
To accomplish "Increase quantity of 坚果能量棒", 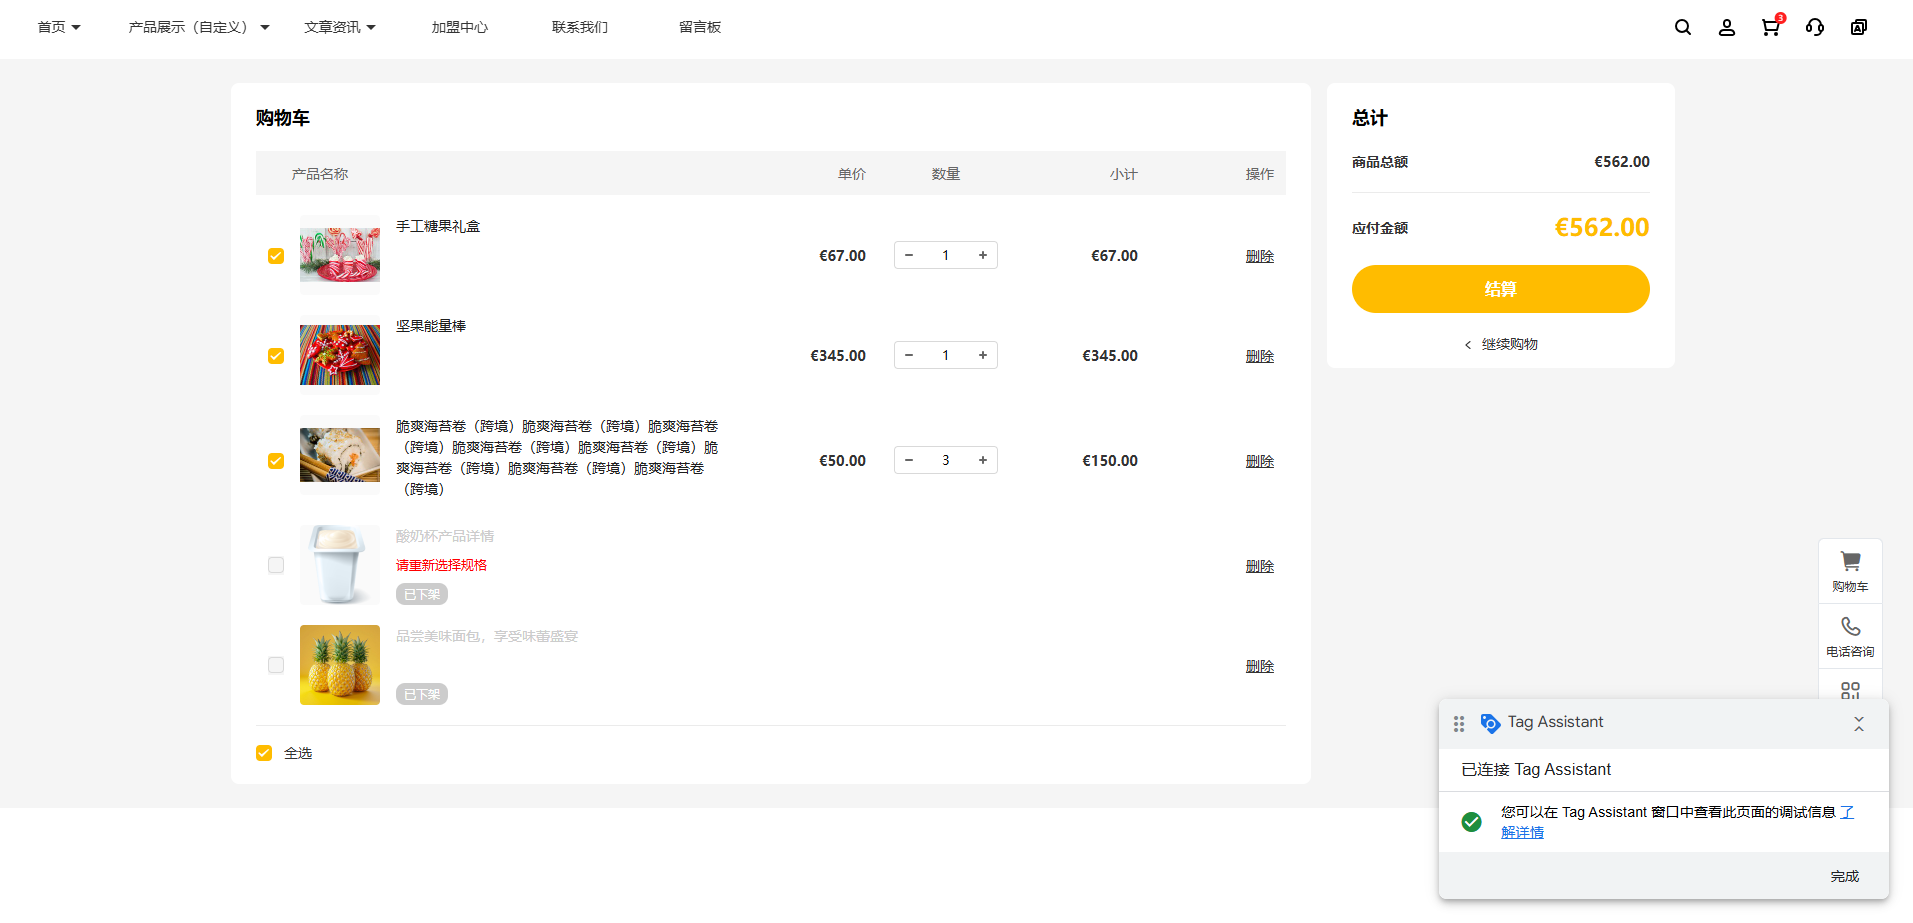I will [983, 355].
